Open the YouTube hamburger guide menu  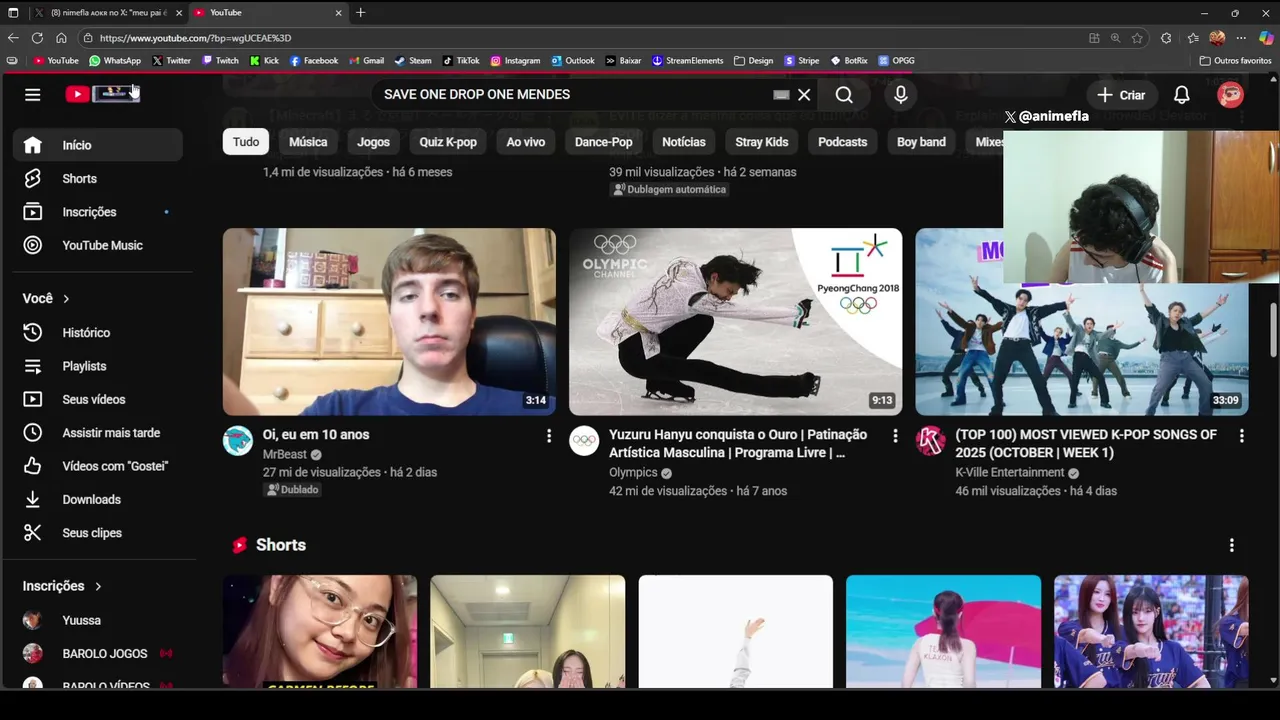[33, 94]
